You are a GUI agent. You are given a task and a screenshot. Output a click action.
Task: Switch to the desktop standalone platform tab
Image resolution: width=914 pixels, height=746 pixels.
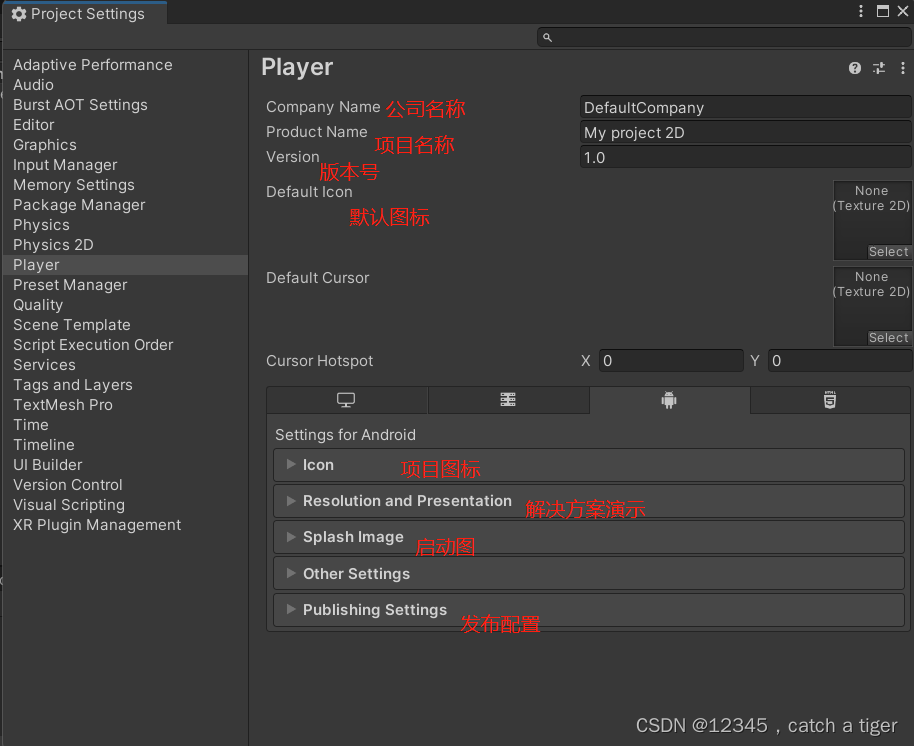(x=347, y=400)
